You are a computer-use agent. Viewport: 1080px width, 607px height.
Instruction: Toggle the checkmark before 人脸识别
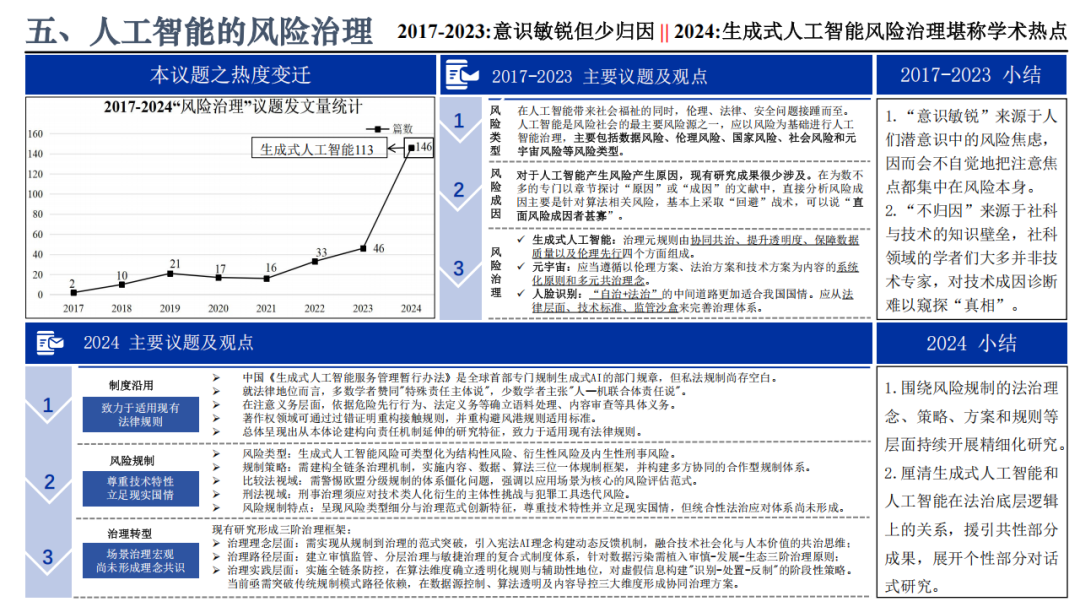coord(519,295)
